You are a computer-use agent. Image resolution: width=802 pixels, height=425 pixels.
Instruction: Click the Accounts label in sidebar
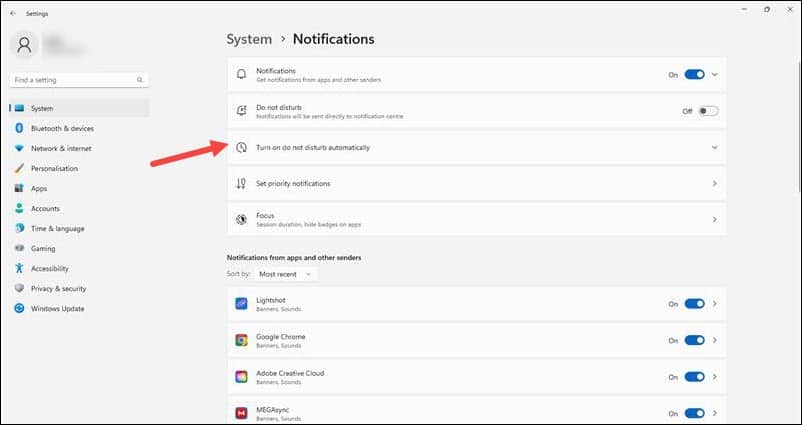(x=46, y=209)
